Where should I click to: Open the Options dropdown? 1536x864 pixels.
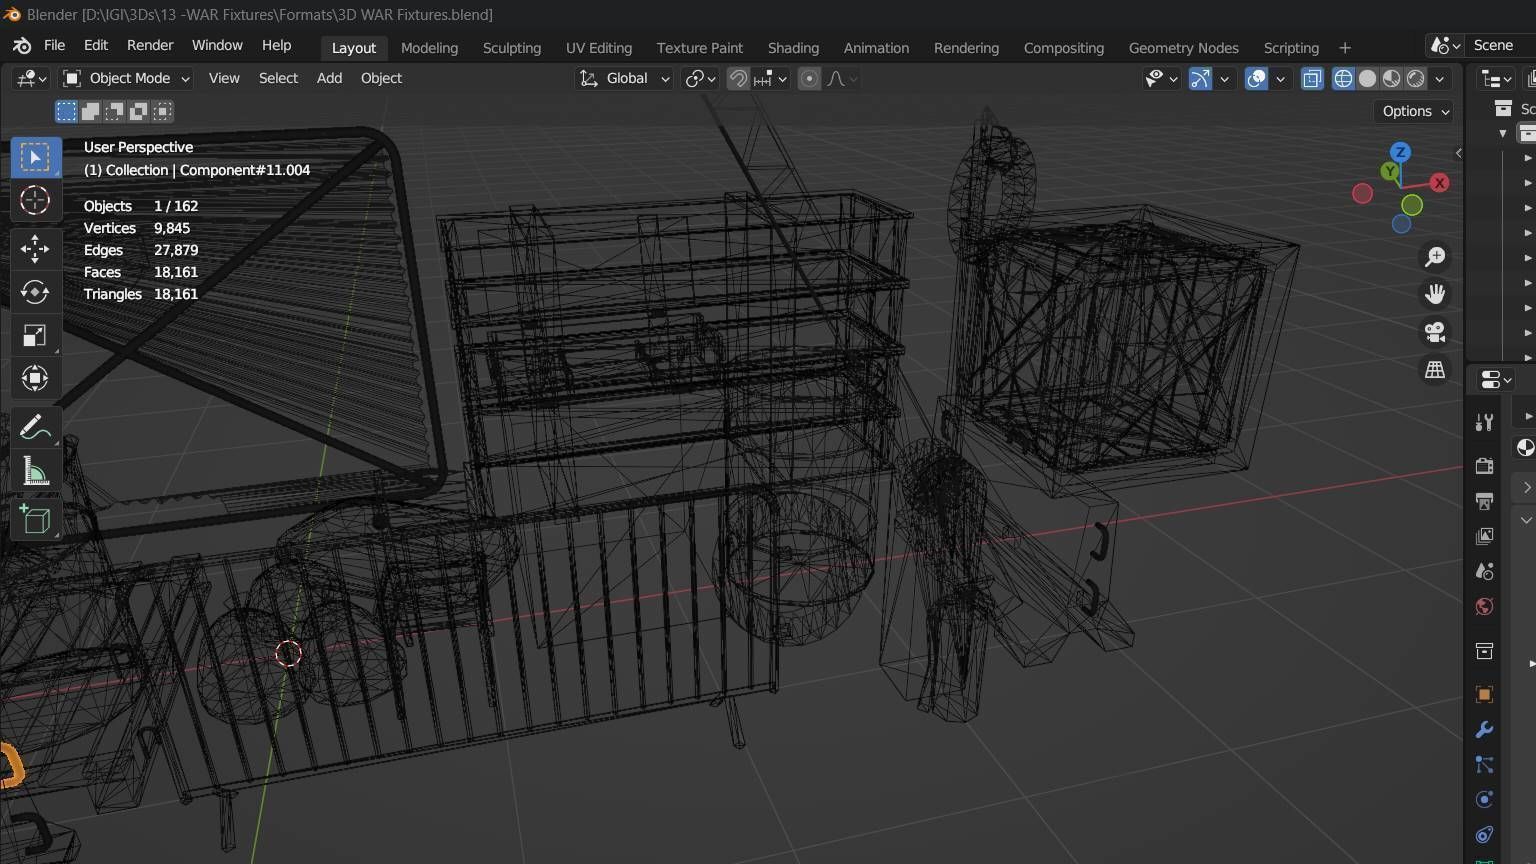click(x=1414, y=111)
